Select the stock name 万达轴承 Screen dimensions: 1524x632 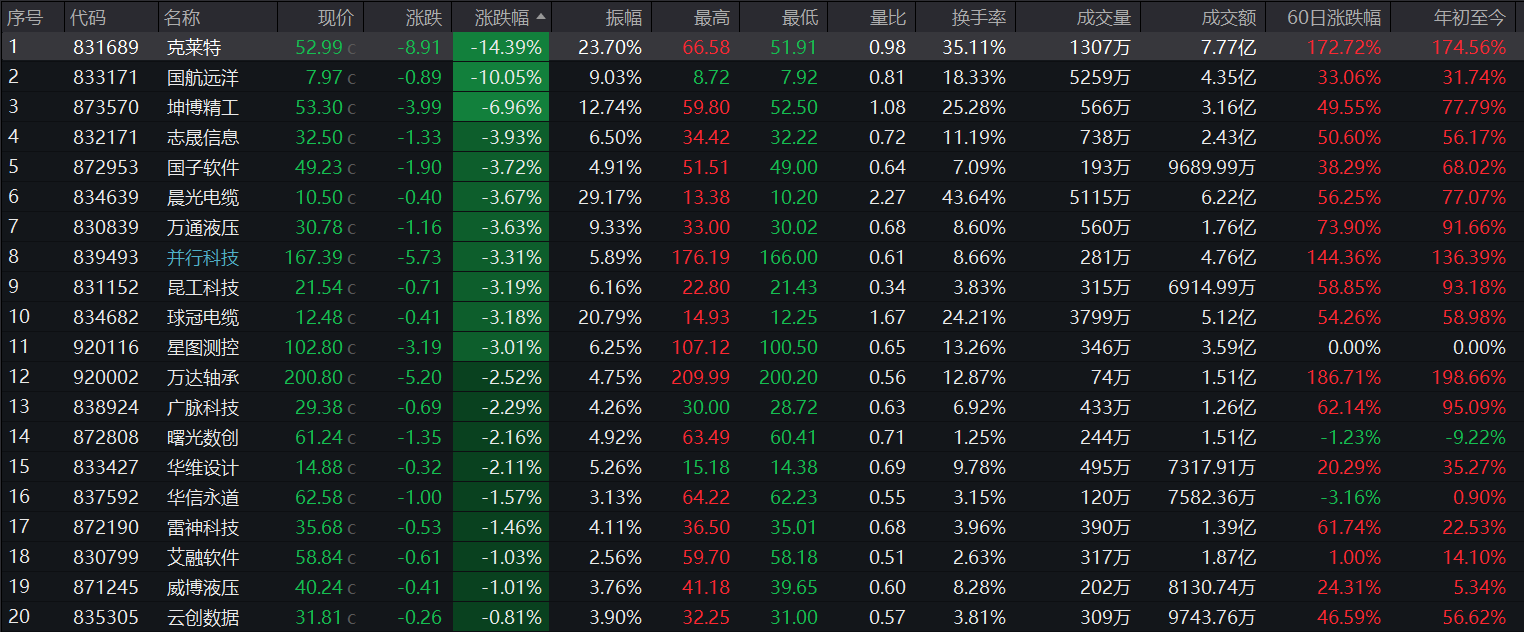point(203,378)
